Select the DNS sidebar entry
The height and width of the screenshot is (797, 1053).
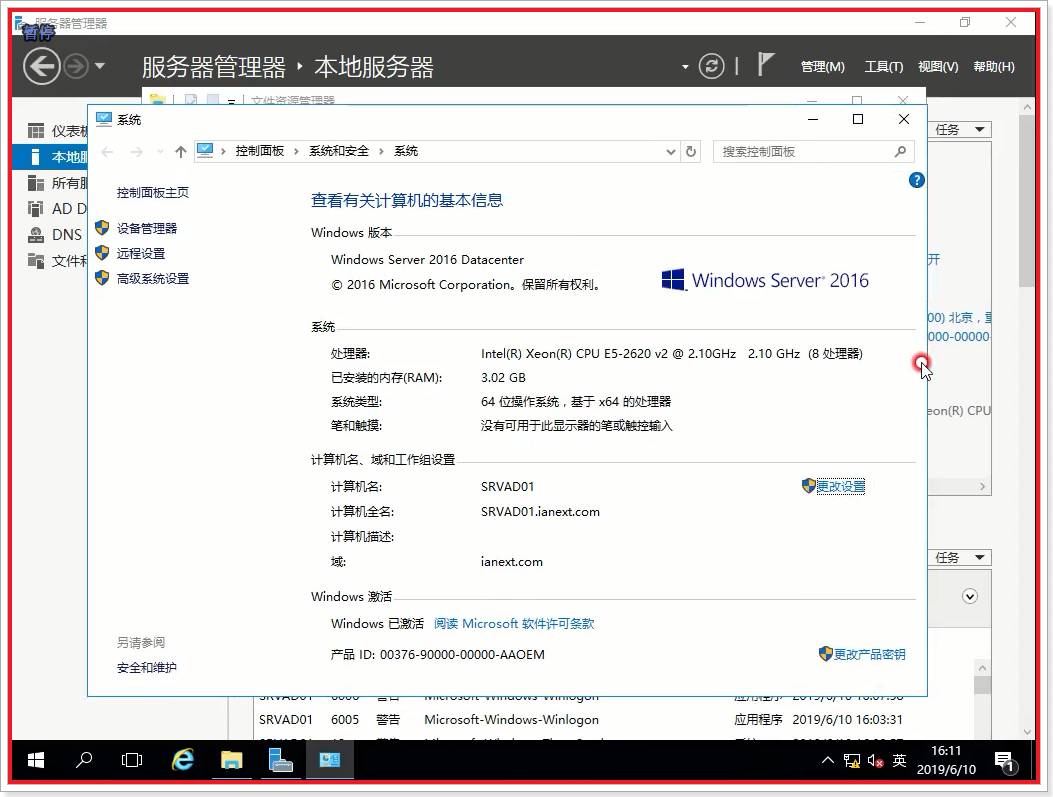[x=57, y=234]
